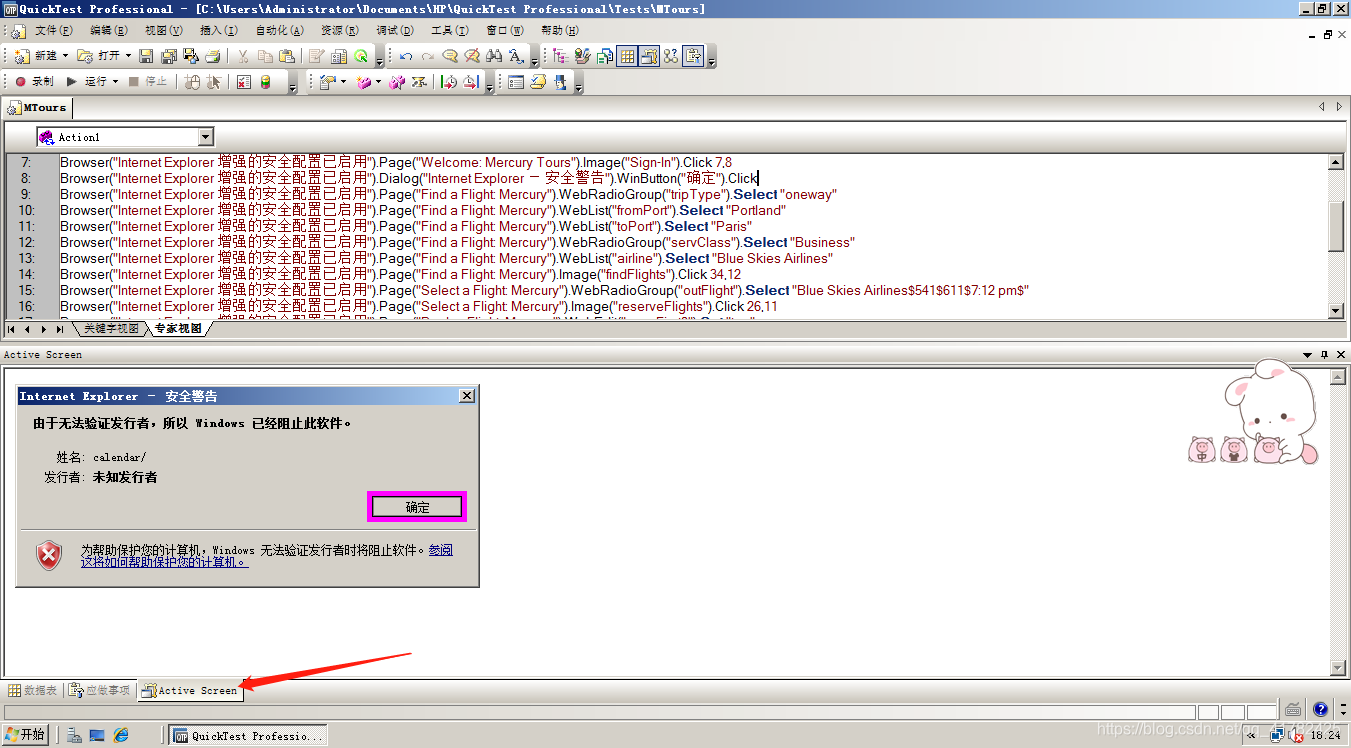Click the red Record button
The image size is (1351, 748).
click(x=34, y=82)
